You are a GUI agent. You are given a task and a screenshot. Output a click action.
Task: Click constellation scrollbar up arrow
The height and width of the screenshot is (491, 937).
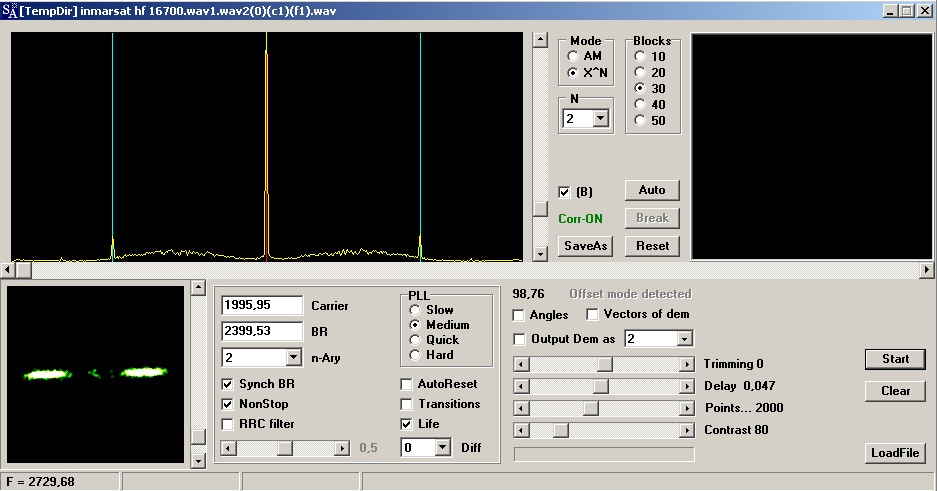tap(198, 288)
